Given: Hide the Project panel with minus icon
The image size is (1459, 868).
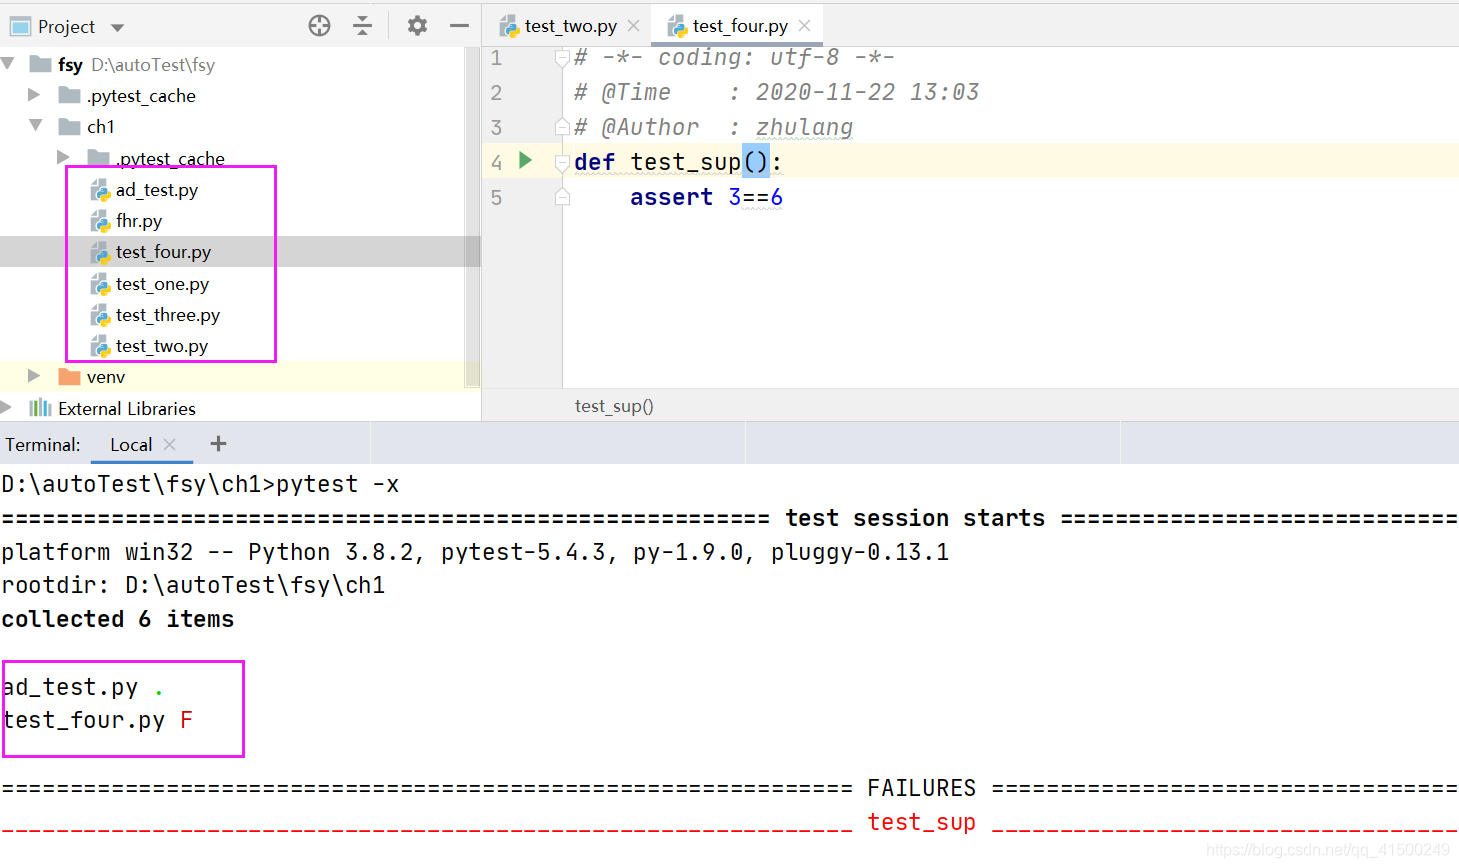Looking at the screenshot, I should [459, 26].
